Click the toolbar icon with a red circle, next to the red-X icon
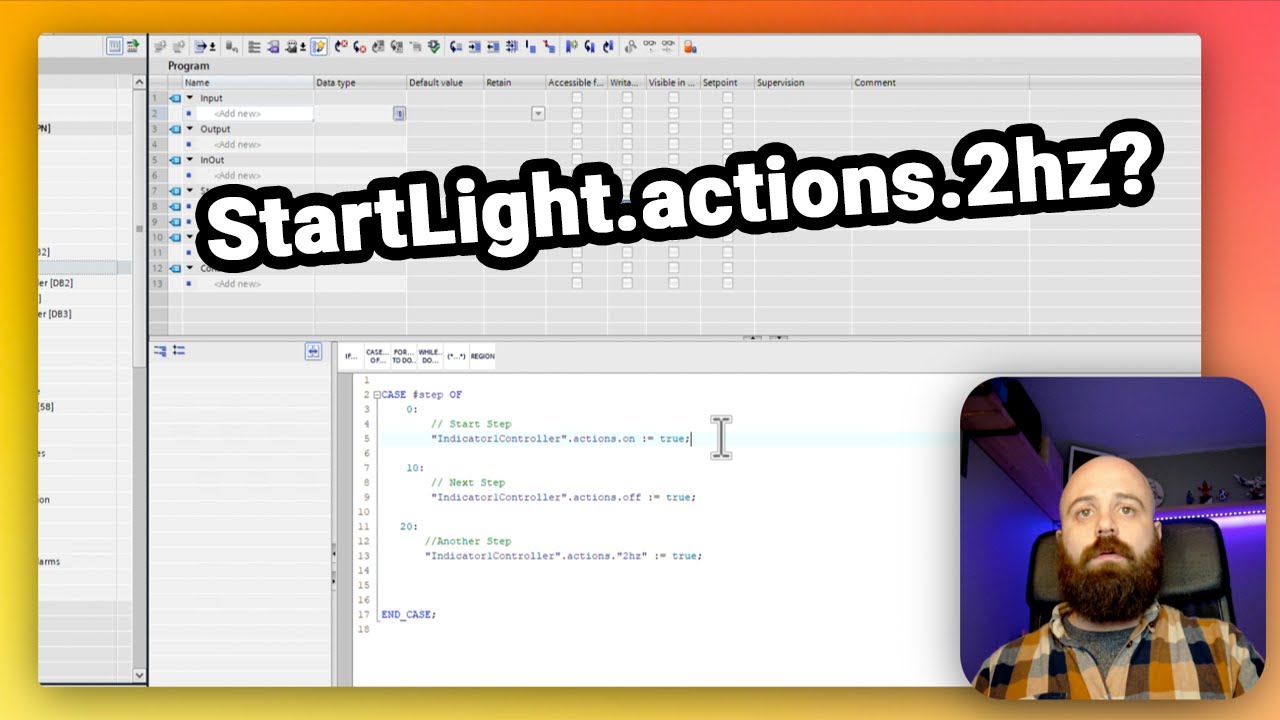 pyautogui.click(x=360, y=46)
